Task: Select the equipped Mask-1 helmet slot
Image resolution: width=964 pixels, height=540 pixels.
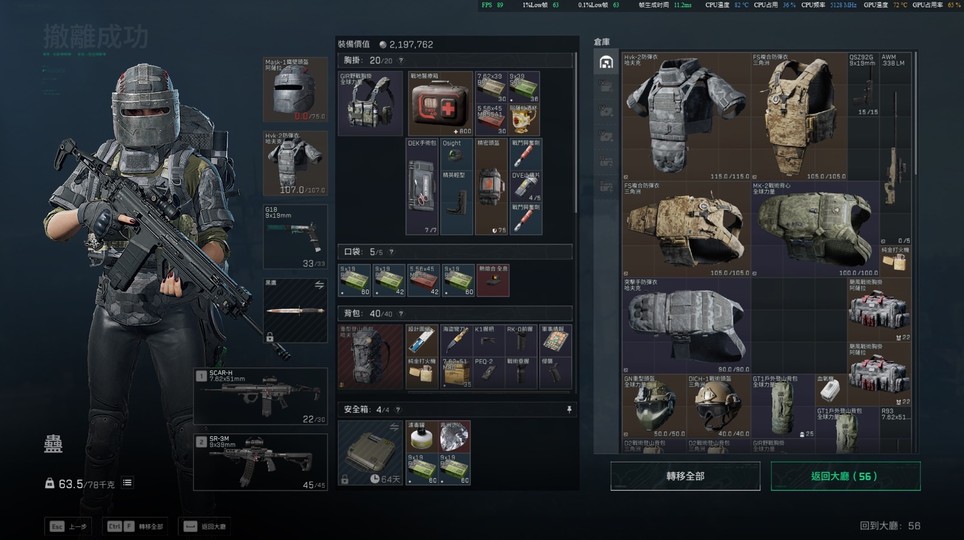Action: pyautogui.click(x=295, y=89)
